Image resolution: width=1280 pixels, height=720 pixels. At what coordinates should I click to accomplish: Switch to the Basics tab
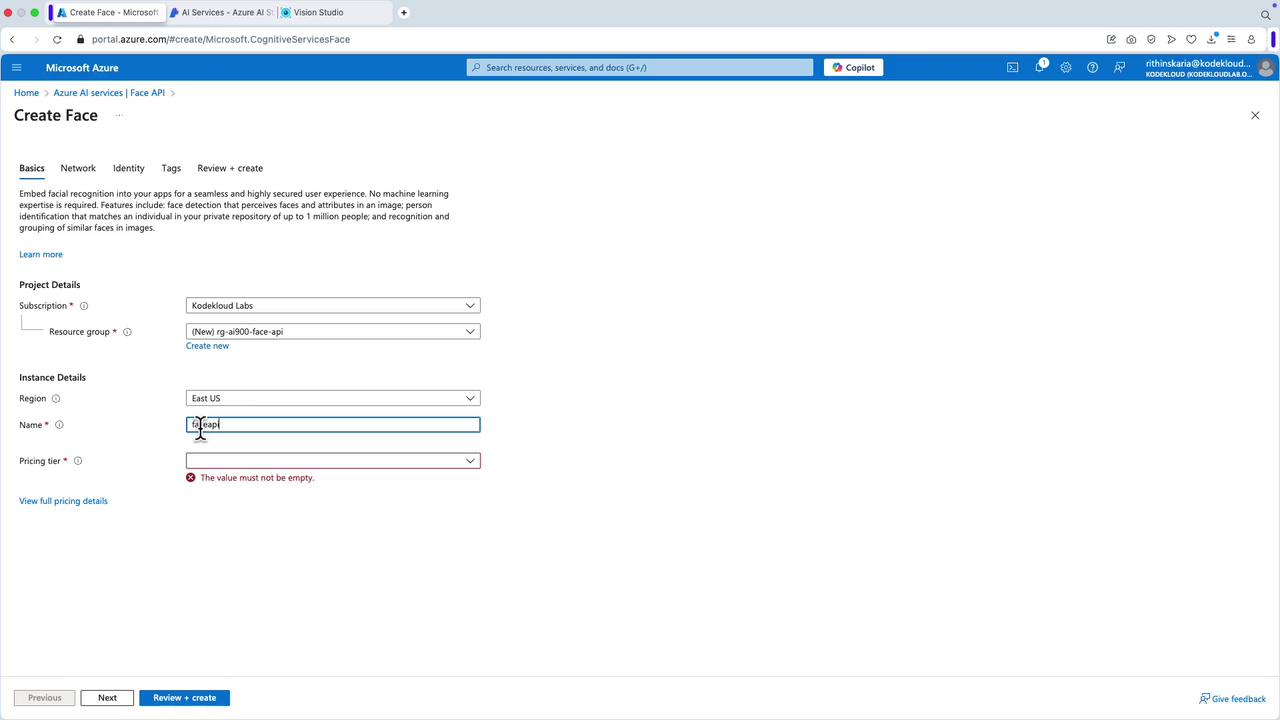[x=32, y=168]
